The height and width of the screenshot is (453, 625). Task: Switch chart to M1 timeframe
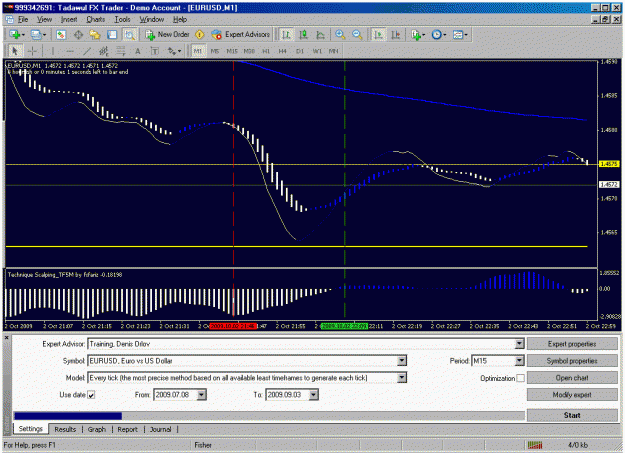[198, 51]
